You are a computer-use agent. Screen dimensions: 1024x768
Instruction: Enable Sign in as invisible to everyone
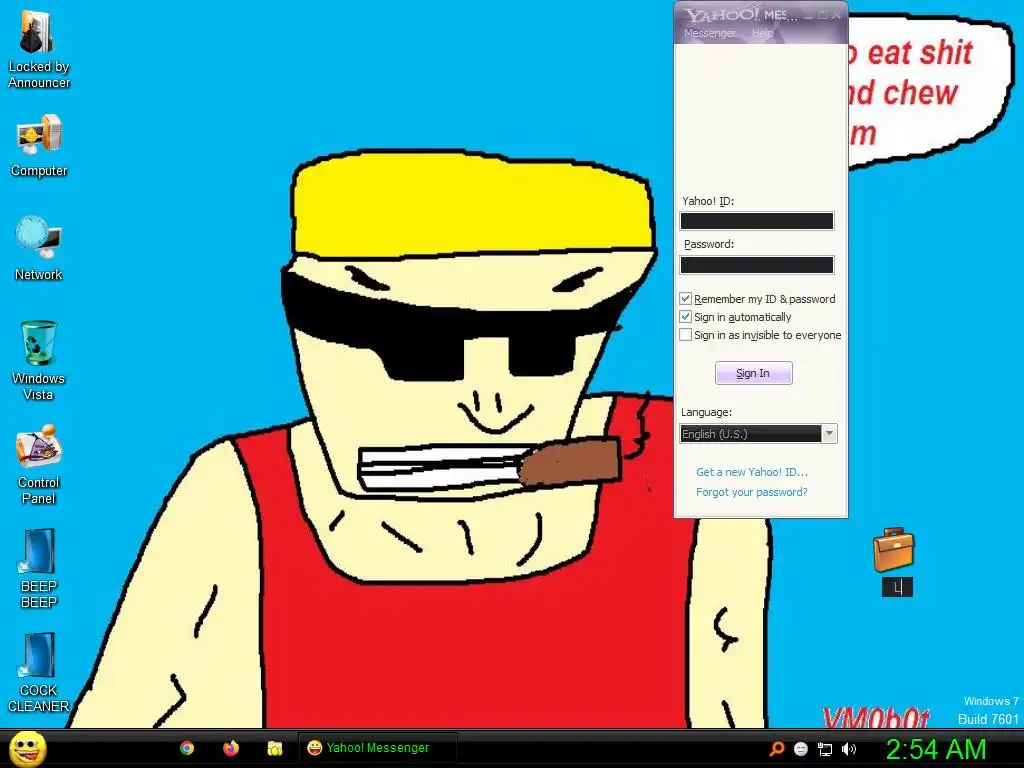point(685,335)
